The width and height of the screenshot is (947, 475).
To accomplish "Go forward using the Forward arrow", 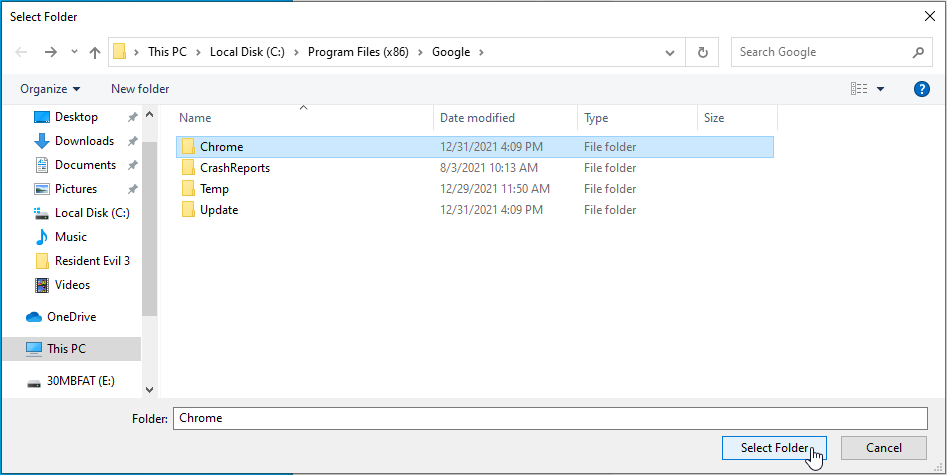I will click(51, 52).
